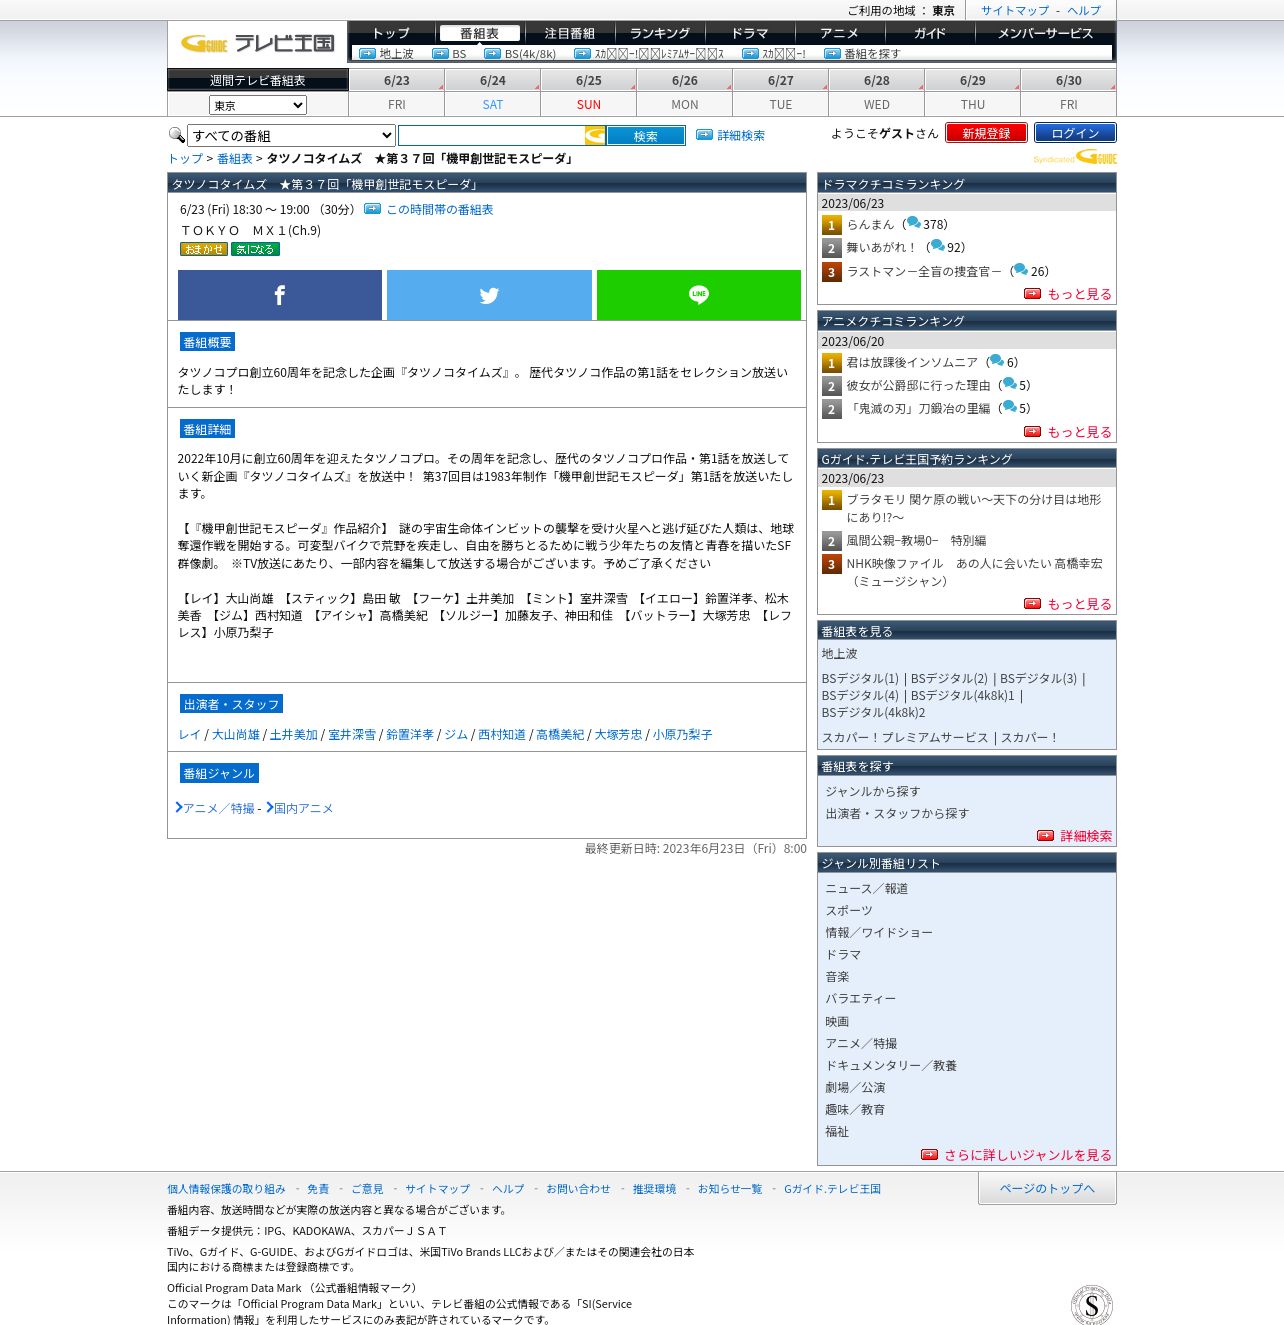
Task: Select the アニメ navigation tab
Action: click(x=839, y=33)
